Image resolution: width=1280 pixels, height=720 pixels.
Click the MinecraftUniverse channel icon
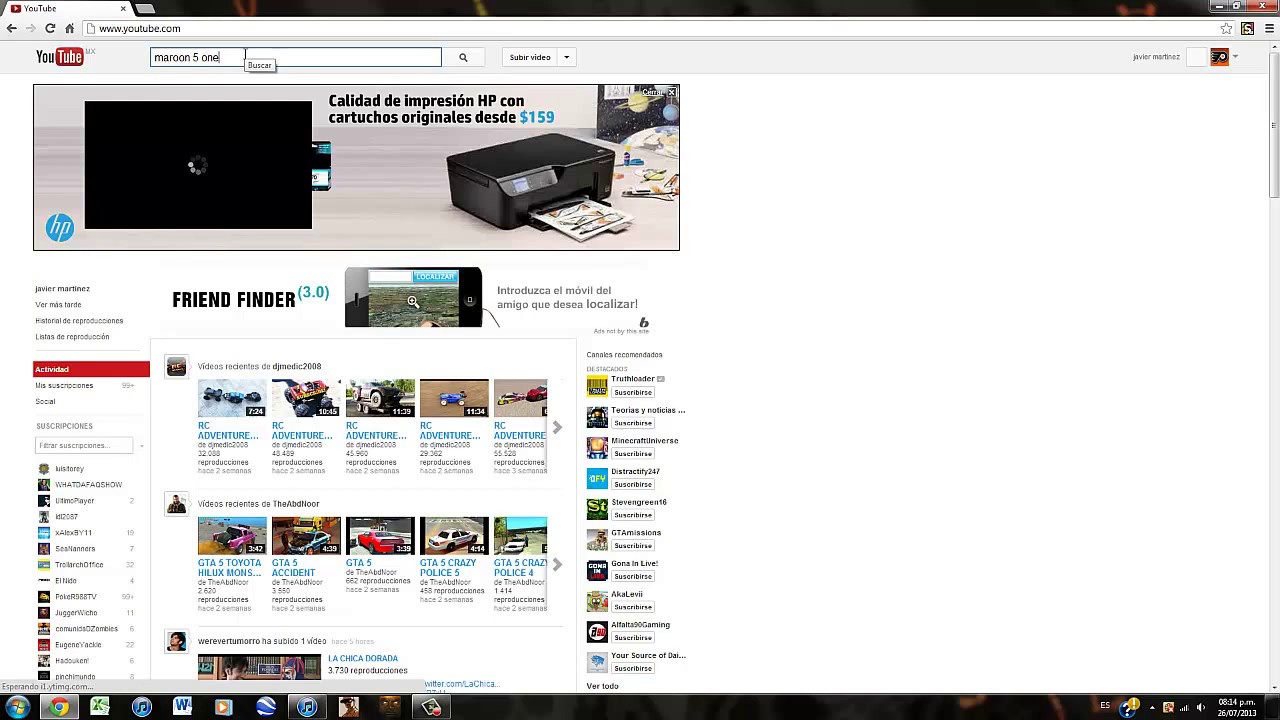tap(597, 448)
